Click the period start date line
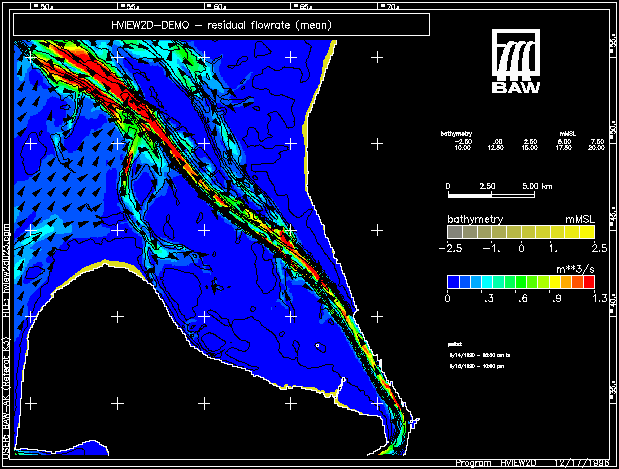Image resolution: width=619 pixels, height=469 pixels. click(480, 355)
